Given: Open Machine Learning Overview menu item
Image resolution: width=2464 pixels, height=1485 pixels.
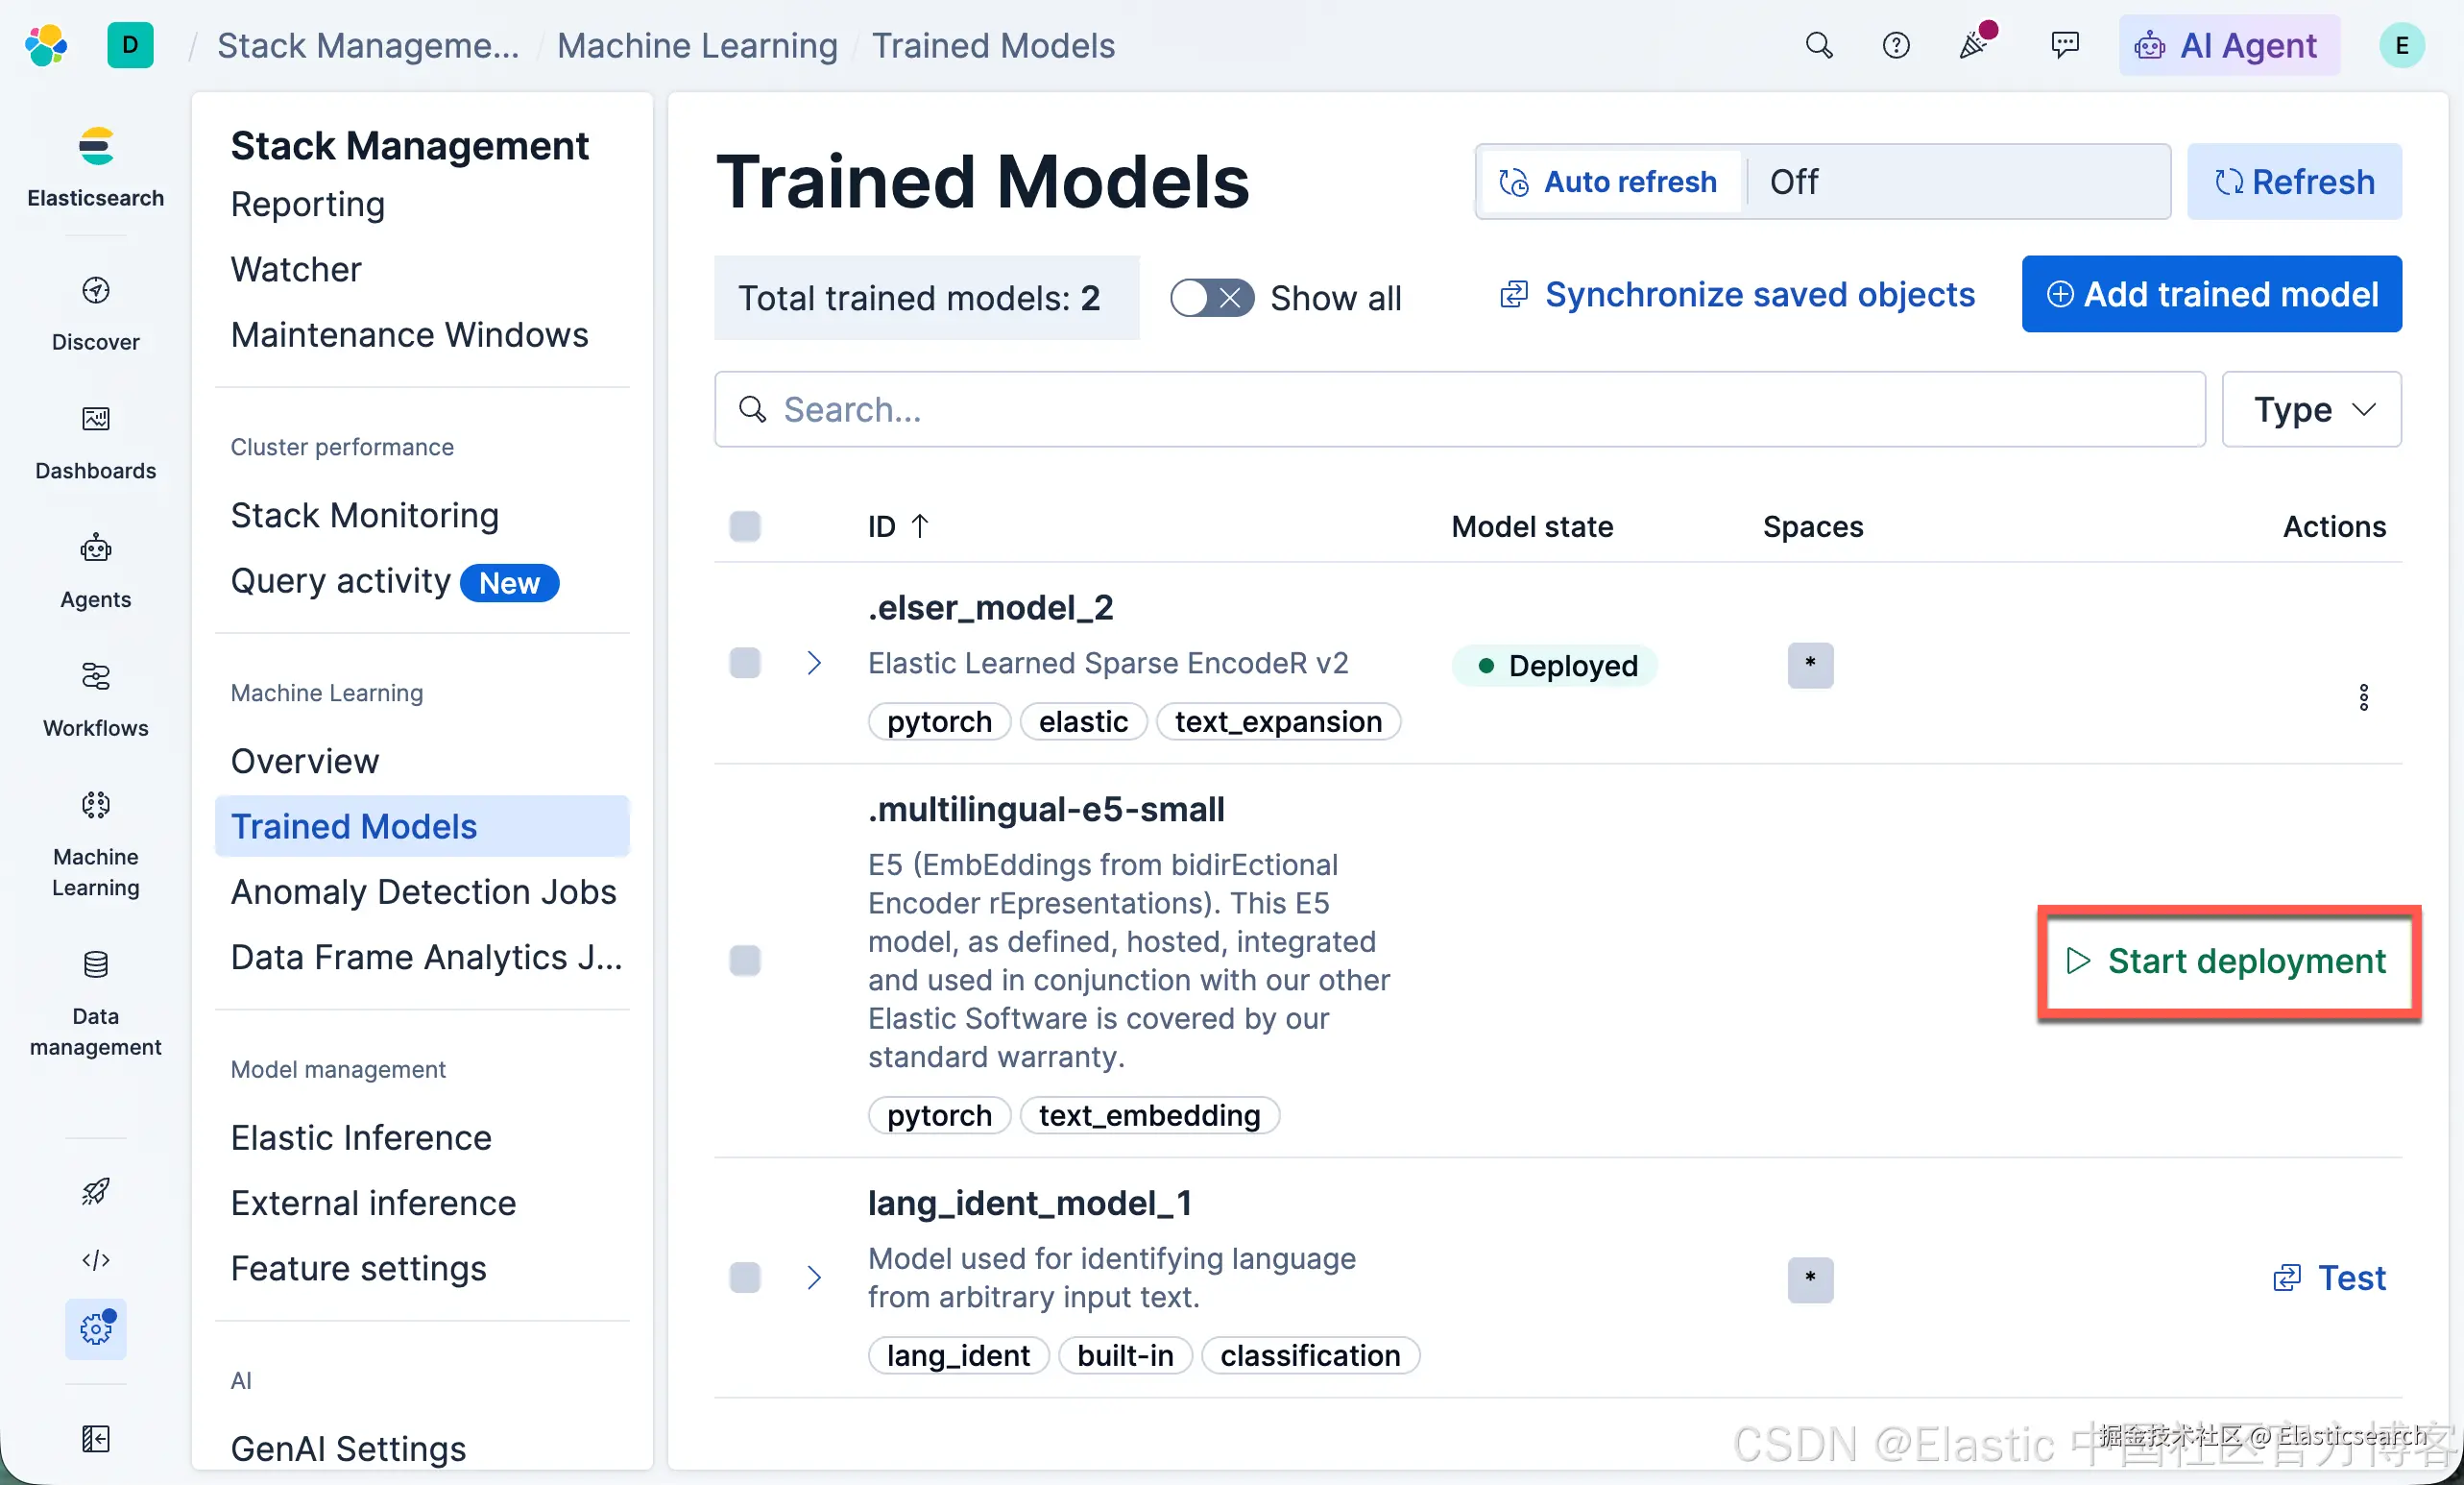Looking at the screenshot, I should (305, 761).
